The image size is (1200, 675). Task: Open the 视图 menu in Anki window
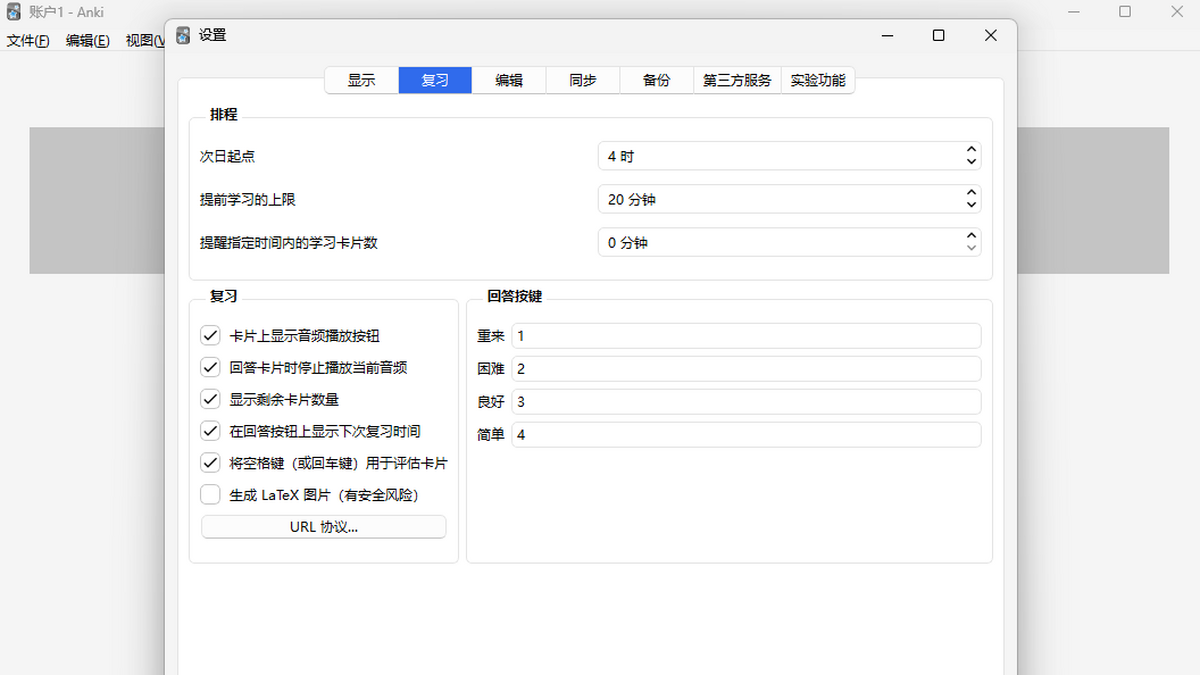pyautogui.click(x=144, y=41)
